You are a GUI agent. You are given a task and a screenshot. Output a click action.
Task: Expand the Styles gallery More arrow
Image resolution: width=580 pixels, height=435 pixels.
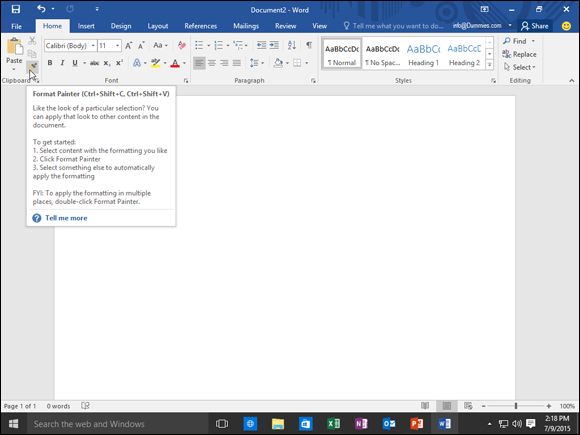point(489,64)
